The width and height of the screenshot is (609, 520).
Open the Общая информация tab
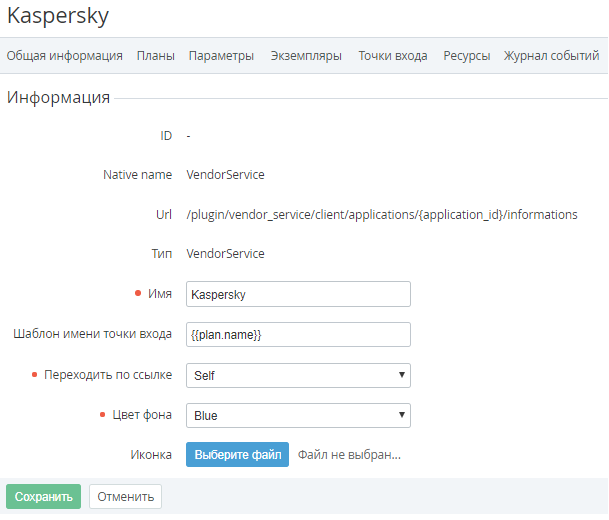click(x=65, y=56)
